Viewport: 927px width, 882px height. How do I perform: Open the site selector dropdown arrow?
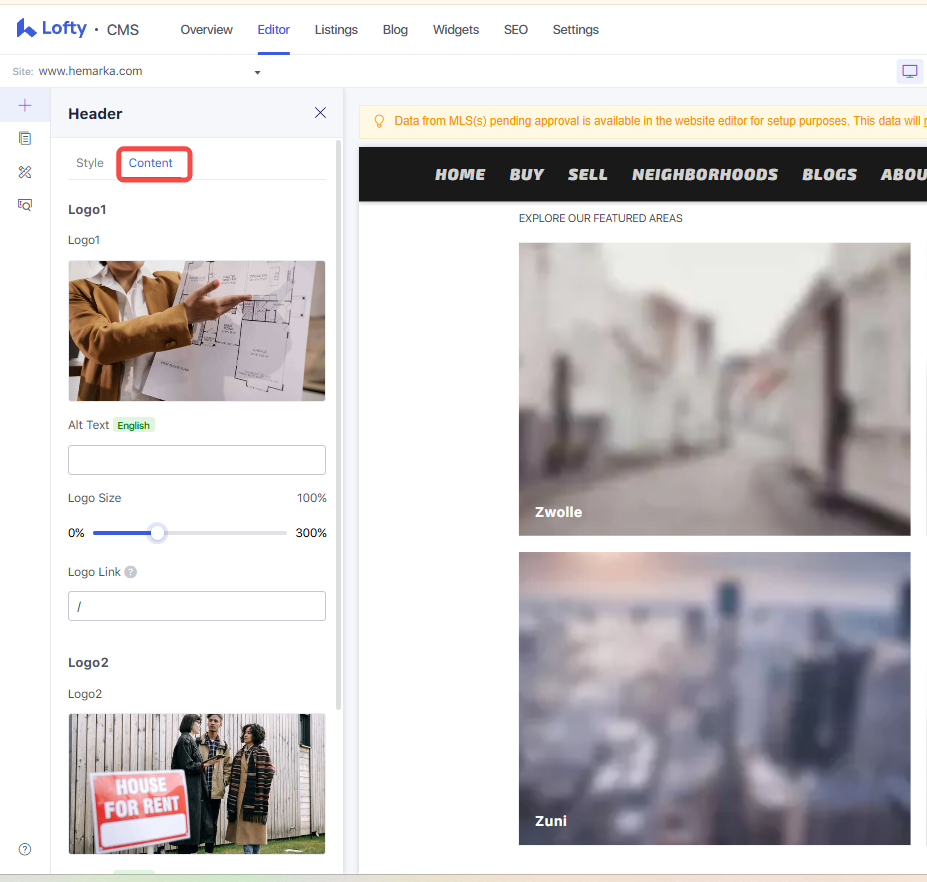point(257,73)
